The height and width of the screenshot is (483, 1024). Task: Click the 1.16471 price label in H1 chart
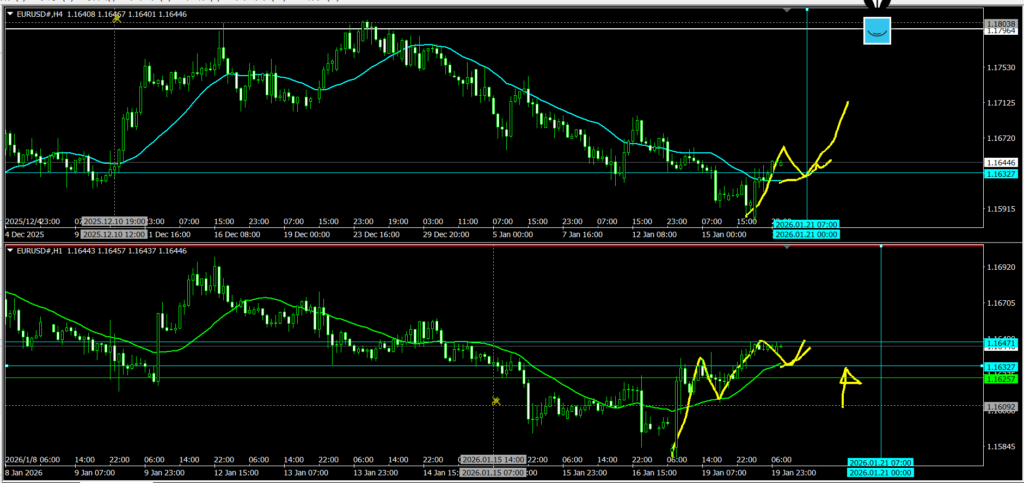click(1000, 343)
